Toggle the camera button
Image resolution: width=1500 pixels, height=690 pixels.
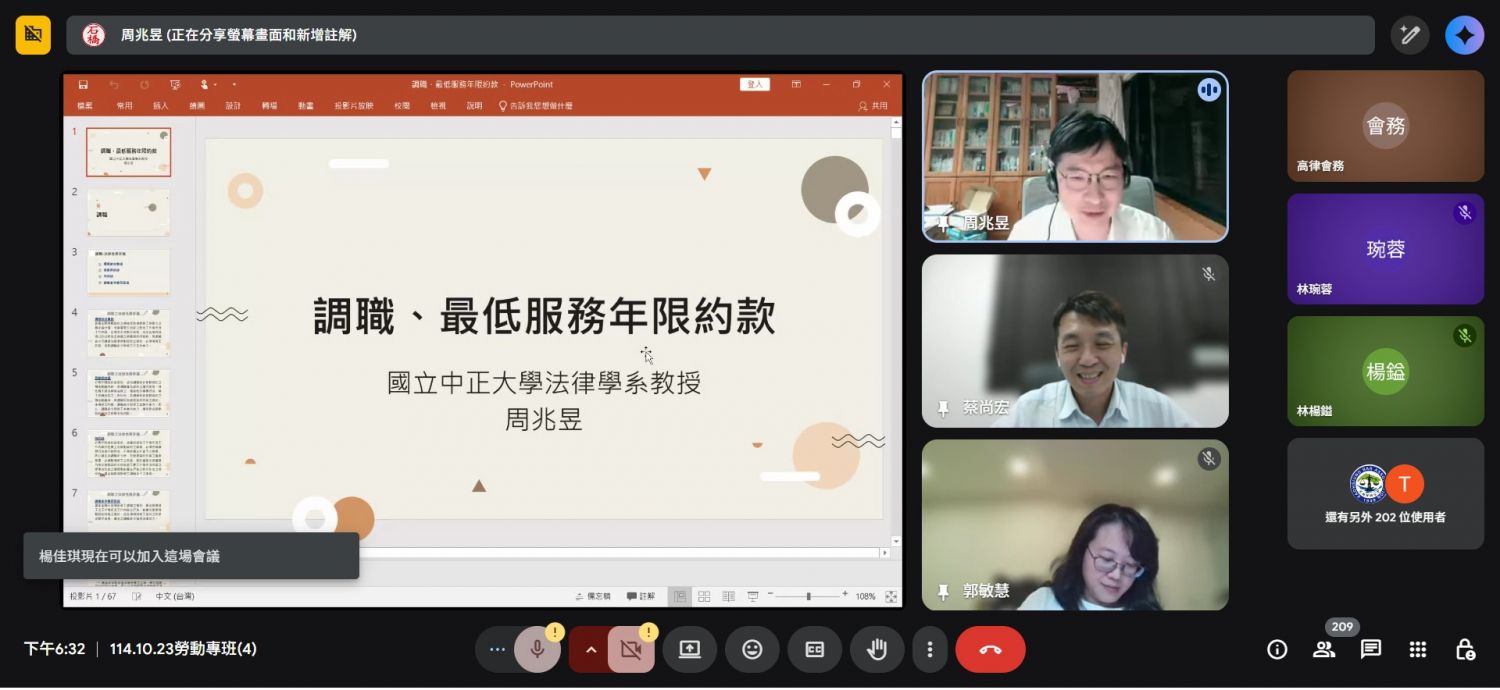(630, 650)
